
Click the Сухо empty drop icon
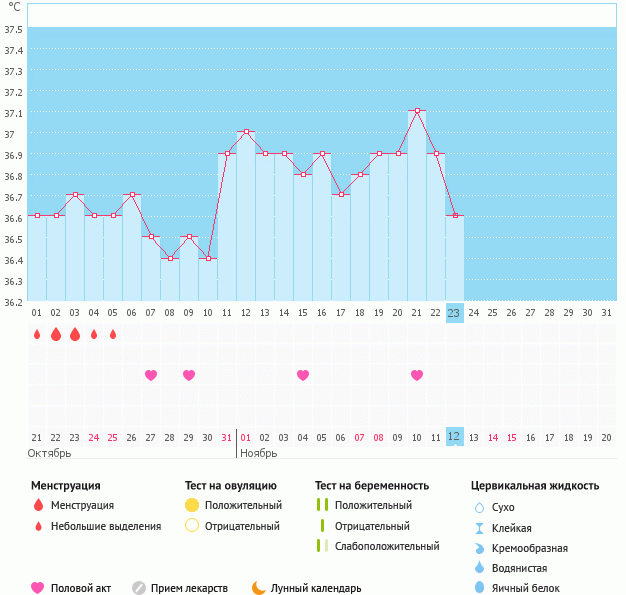(x=479, y=507)
